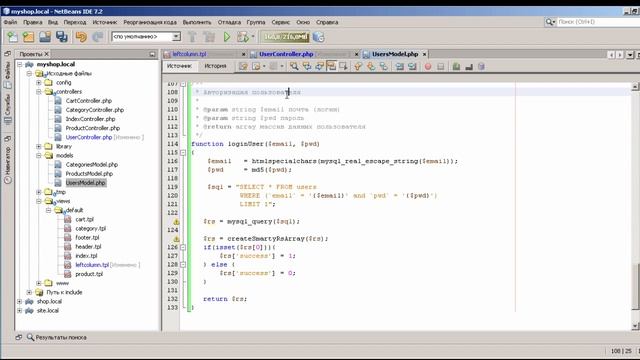Clean and build project with broom-hammer icon

point(209,37)
